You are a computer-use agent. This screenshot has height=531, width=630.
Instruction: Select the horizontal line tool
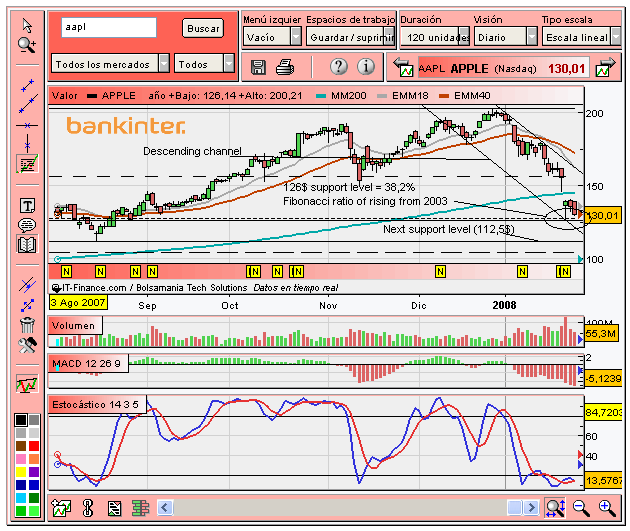[x=27, y=125]
